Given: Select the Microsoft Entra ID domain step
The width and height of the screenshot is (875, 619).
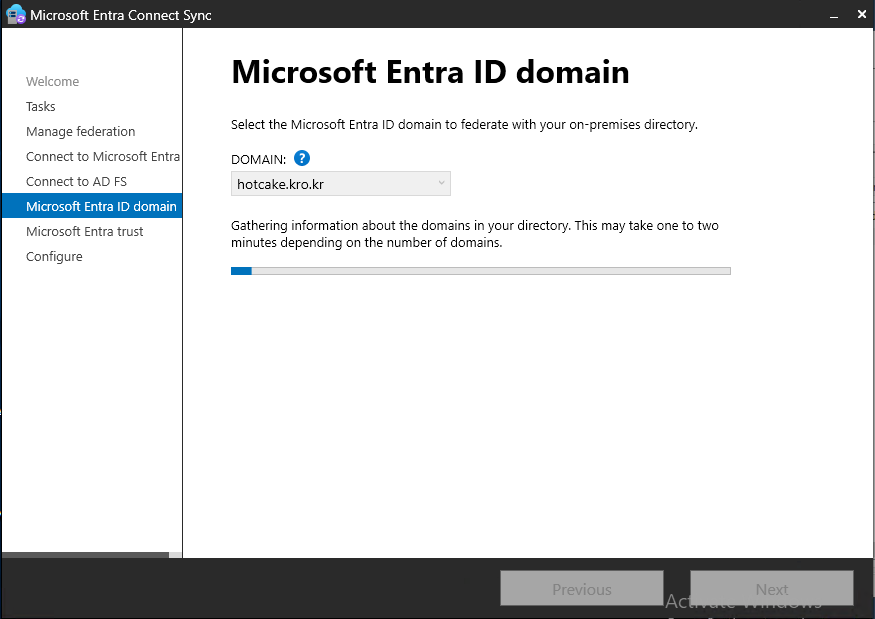Looking at the screenshot, I should click(x=92, y=206).
